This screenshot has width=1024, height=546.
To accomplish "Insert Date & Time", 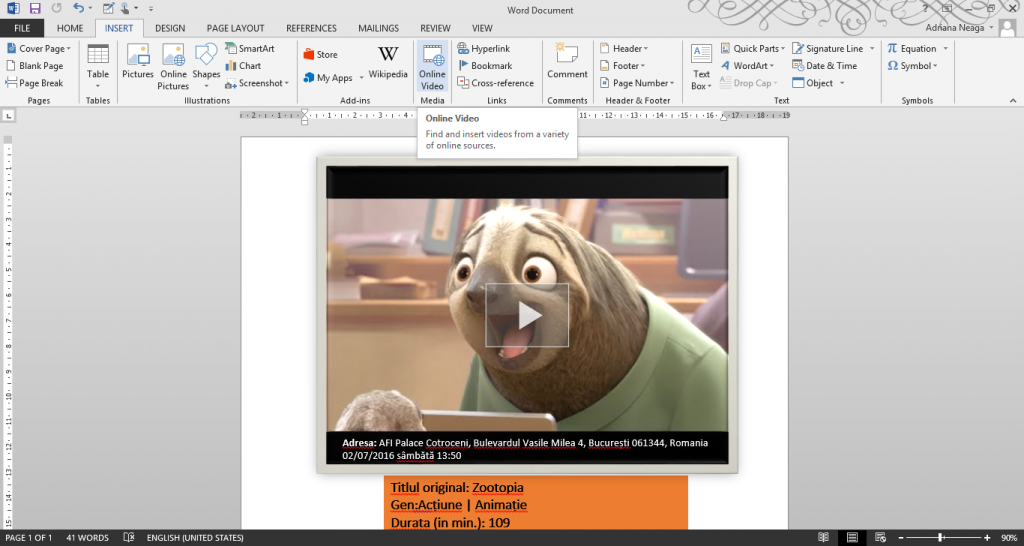I will coord(824,66).
